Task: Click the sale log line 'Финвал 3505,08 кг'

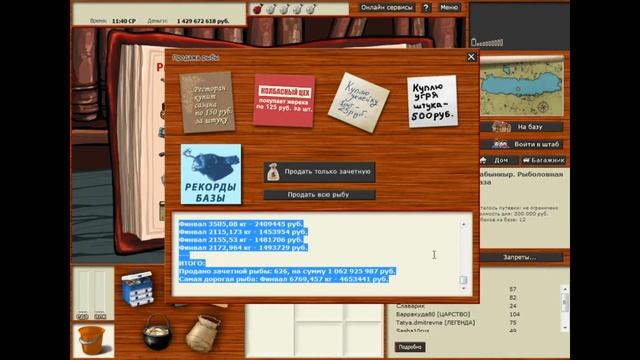Action: pyautogui.click(x=241, y=224)
